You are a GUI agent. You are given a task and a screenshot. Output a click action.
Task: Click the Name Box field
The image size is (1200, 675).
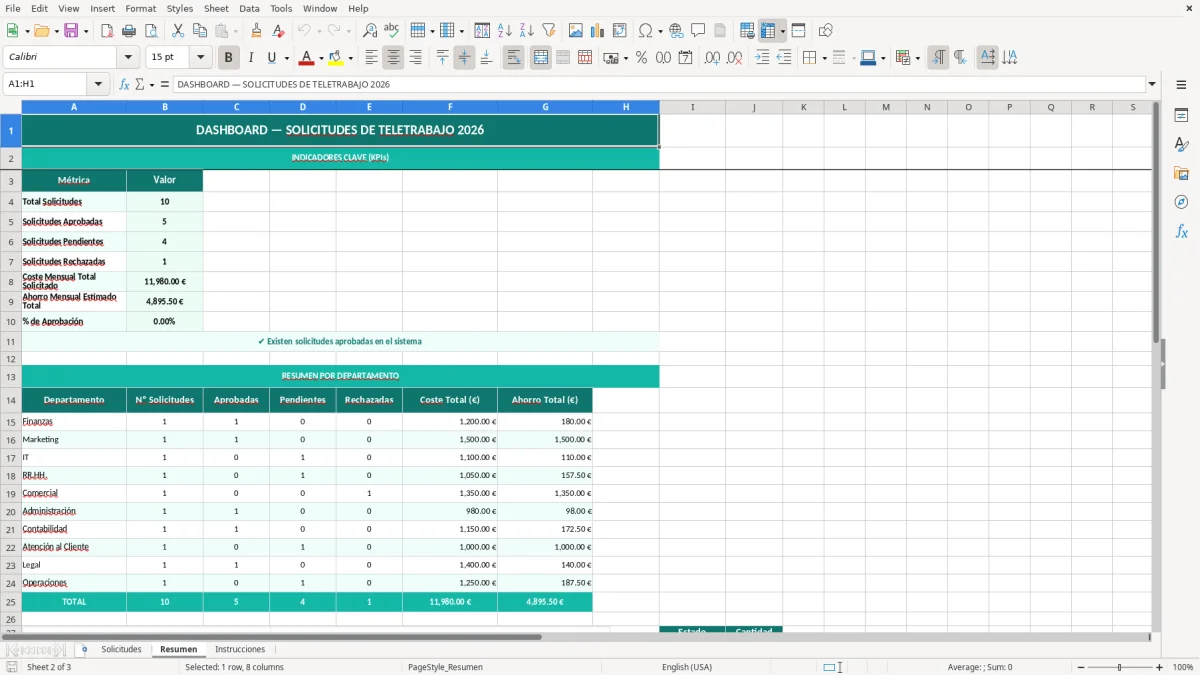tap(46, 85)
